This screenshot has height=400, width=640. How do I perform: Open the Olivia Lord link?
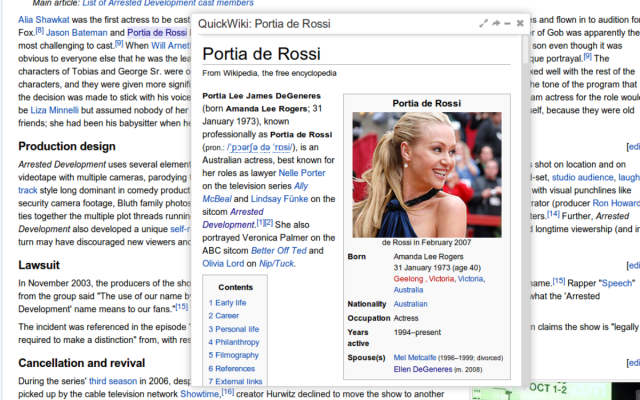pyautogui.click(x=223, y=264)
